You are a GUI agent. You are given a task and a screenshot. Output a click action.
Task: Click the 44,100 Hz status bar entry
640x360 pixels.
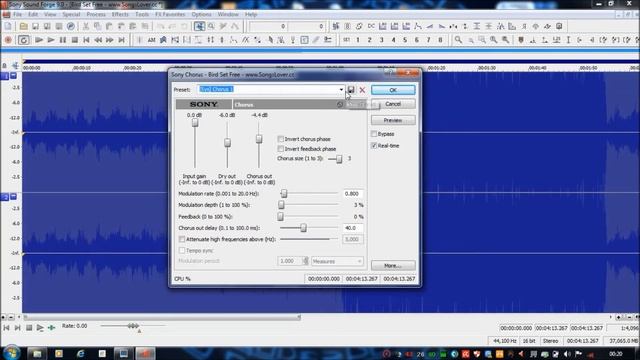point(504,341)
